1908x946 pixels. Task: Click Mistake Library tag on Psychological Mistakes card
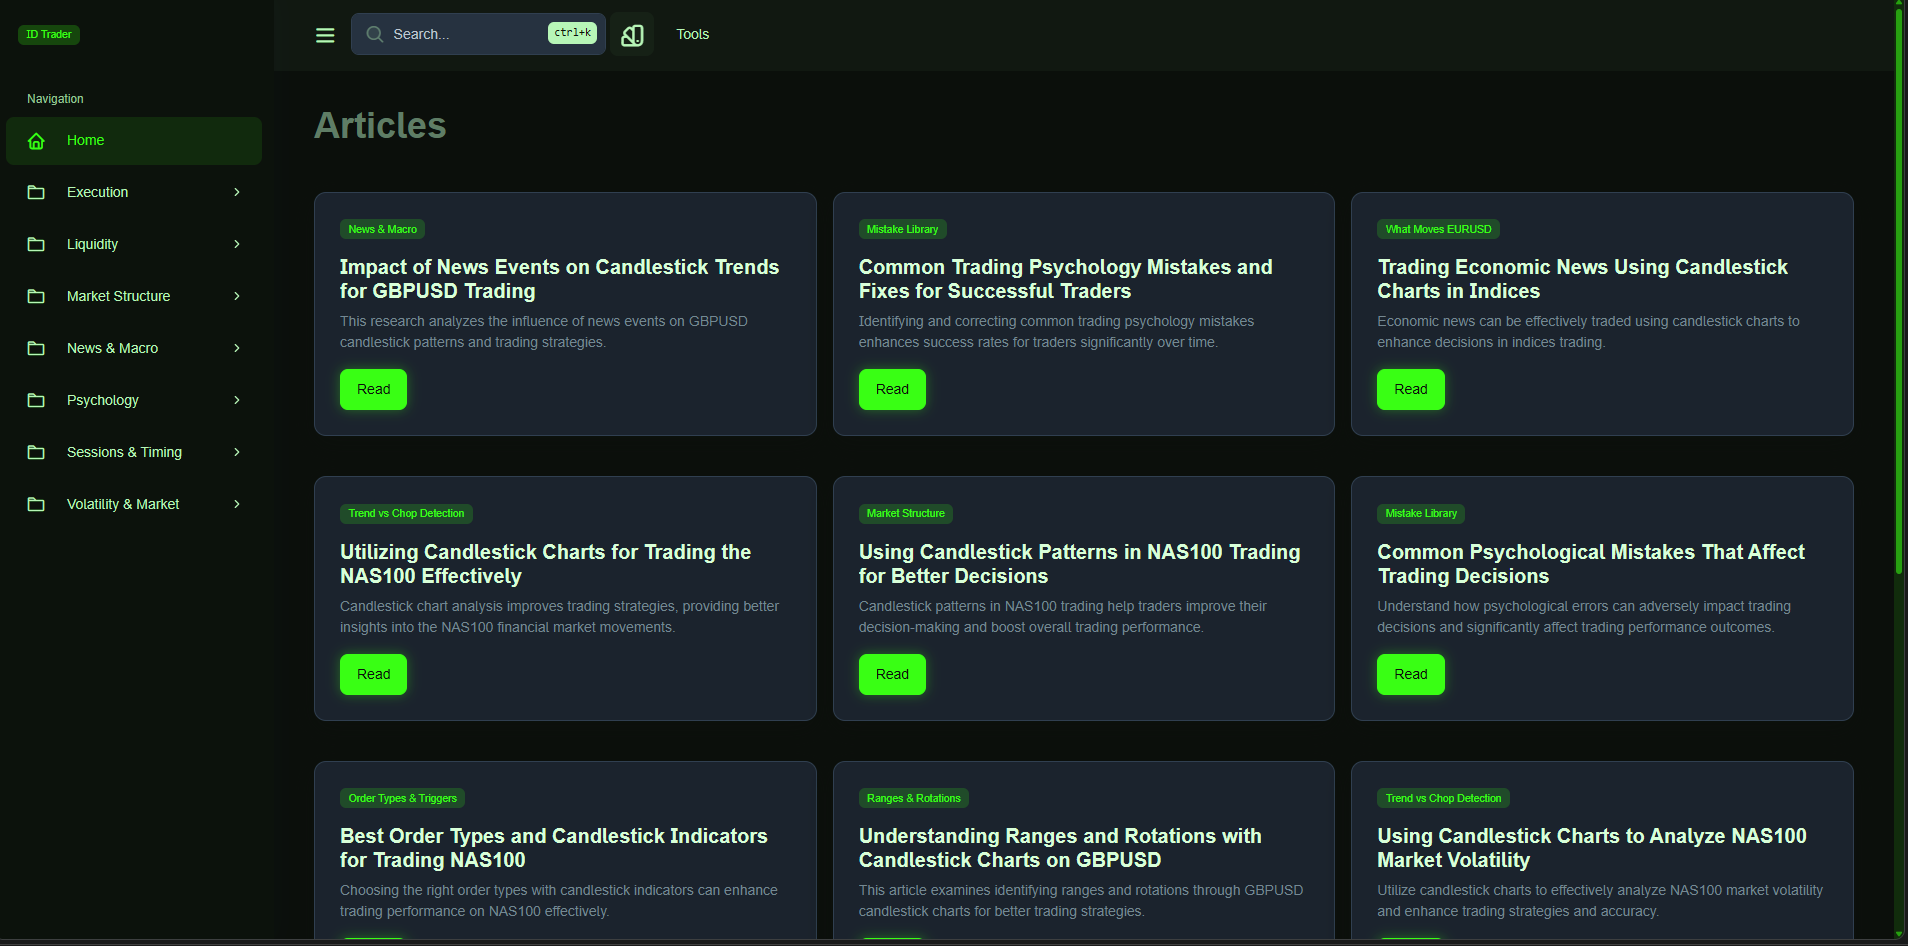1421,513
